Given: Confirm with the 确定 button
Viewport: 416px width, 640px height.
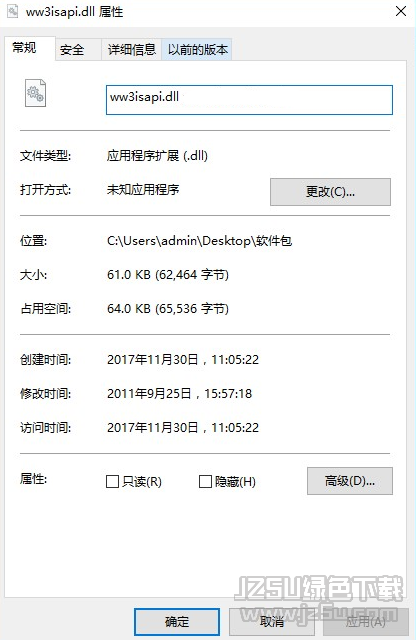Looking at the screenshot, I should tap(177, 622).
